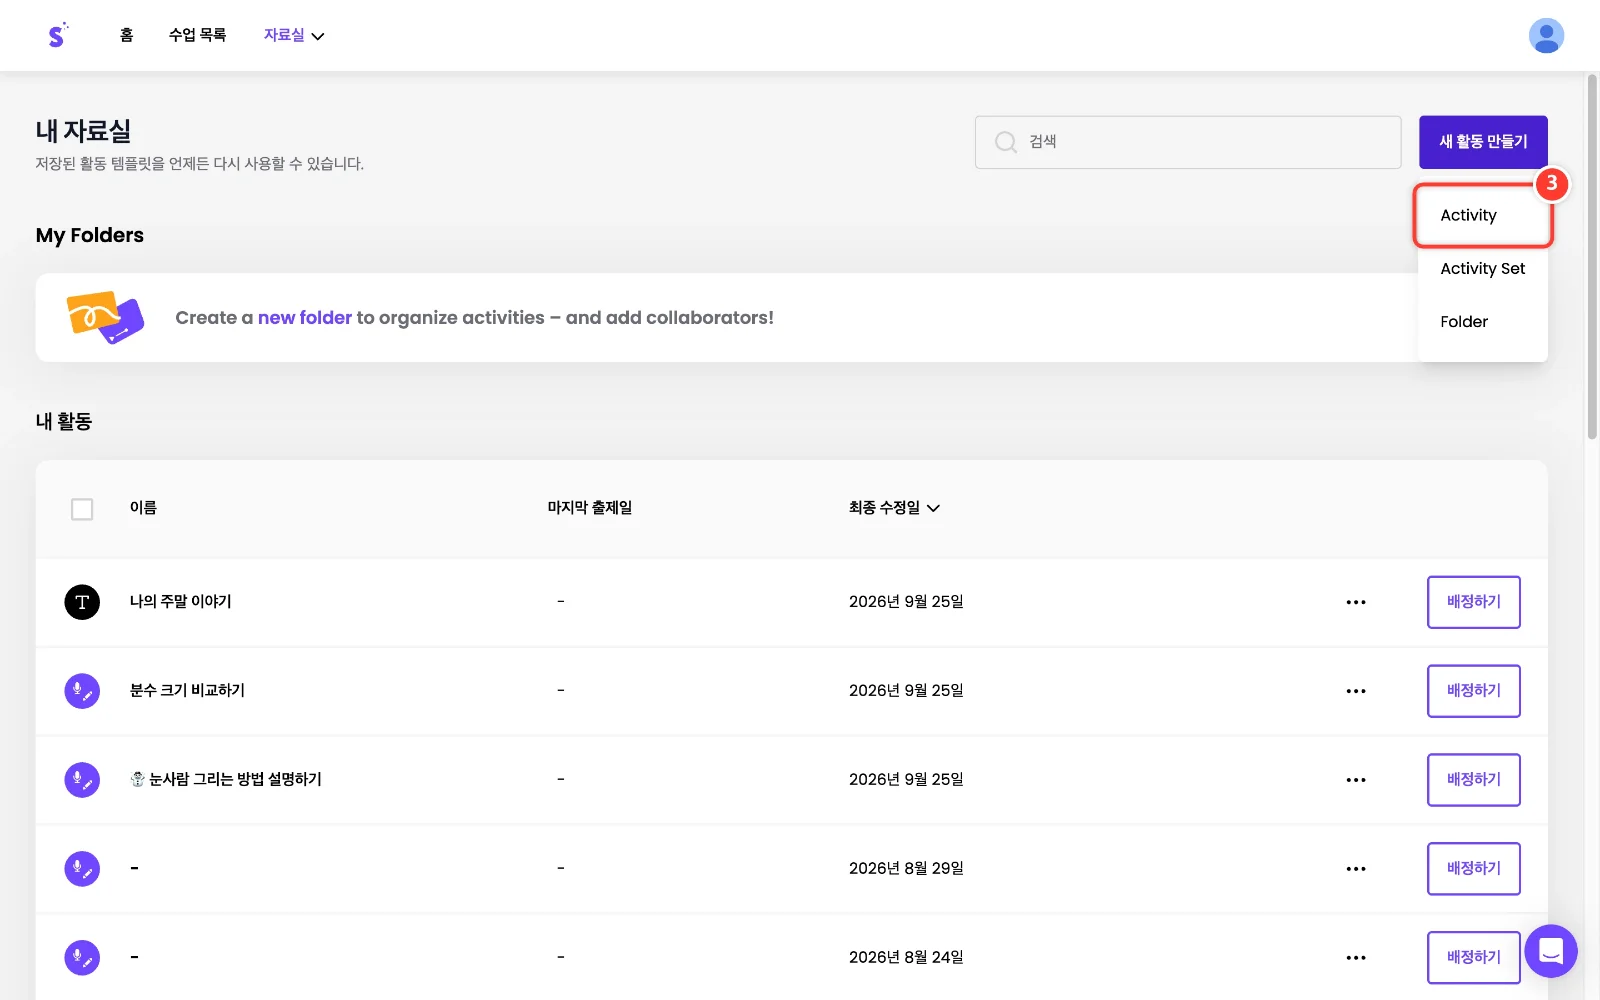Open the activity 분수 크기 비교하기
This screenshot has width=1600, height=1000.
coord(187,691)
